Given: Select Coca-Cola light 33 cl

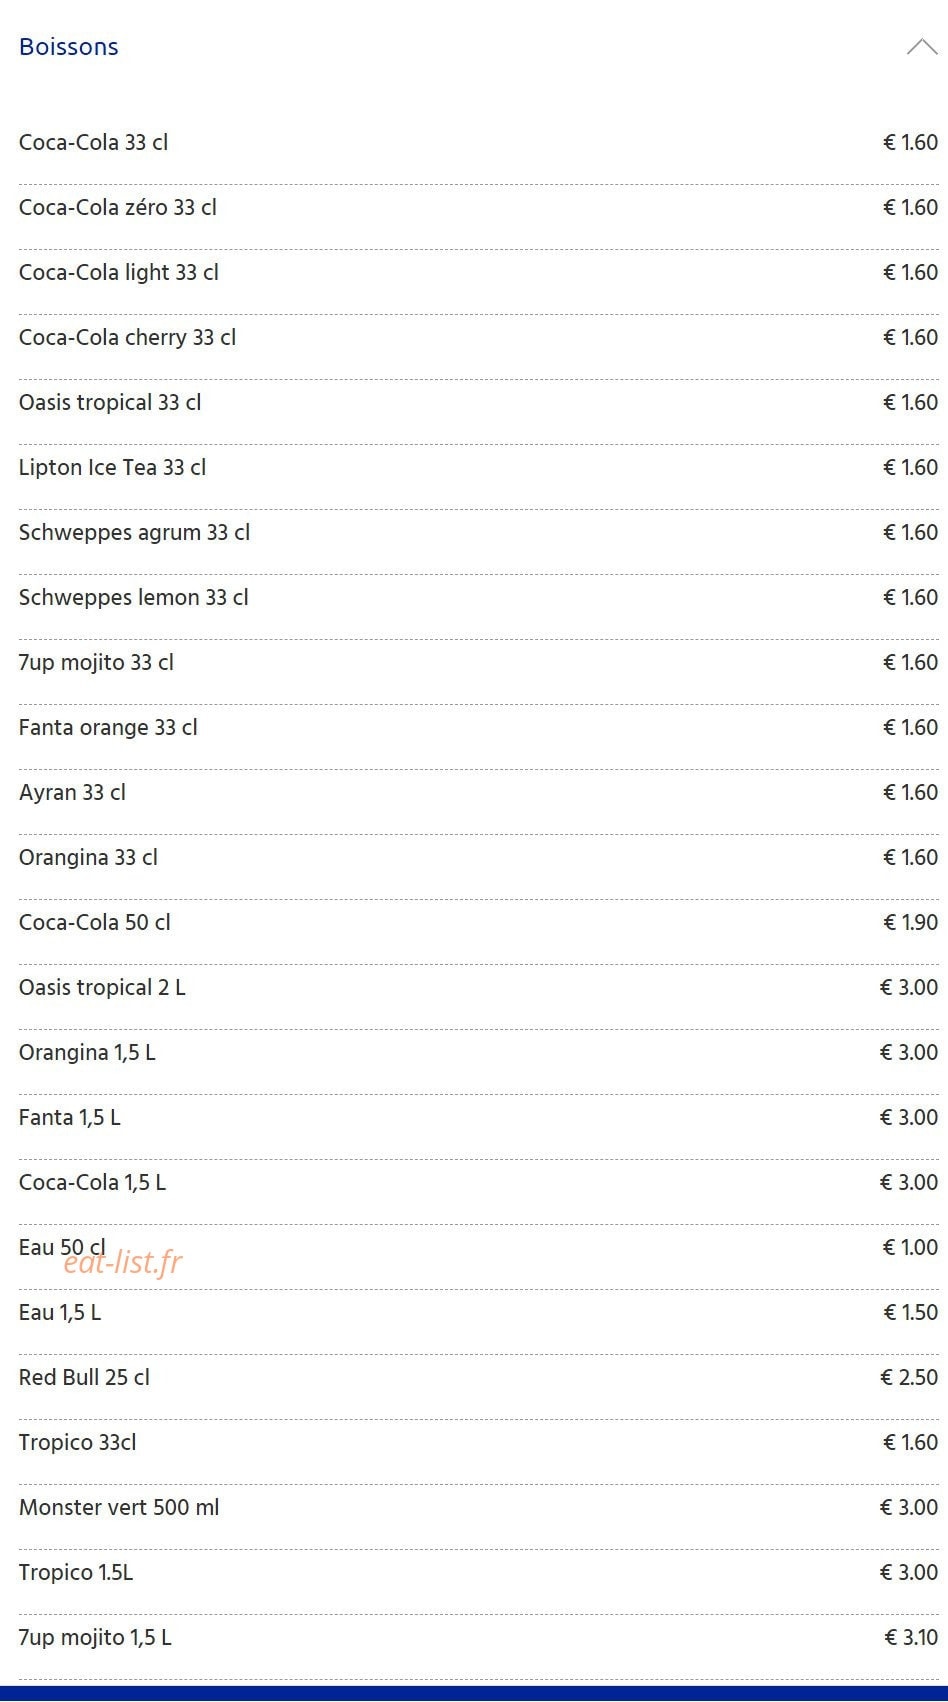Looking at the screenshot, I should pos(478,273).
